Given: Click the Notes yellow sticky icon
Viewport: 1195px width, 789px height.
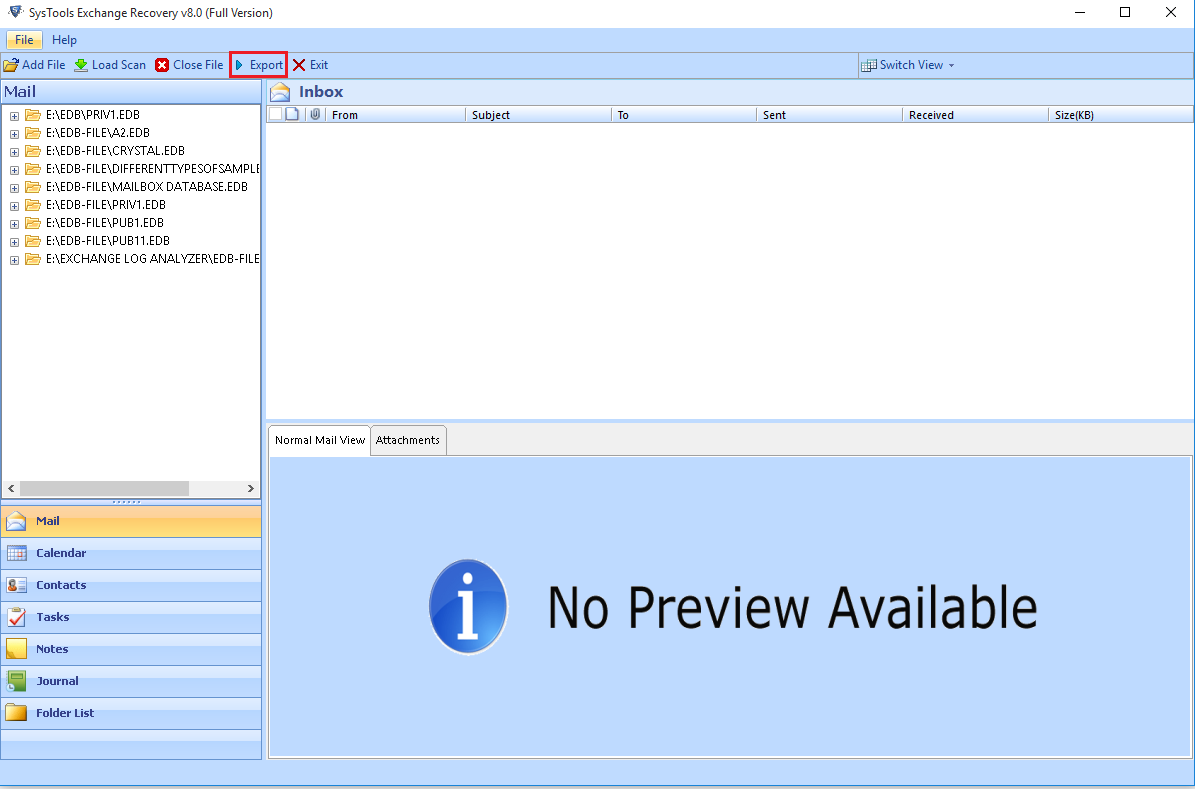Looking at the screenshot, I should [16, 649].
